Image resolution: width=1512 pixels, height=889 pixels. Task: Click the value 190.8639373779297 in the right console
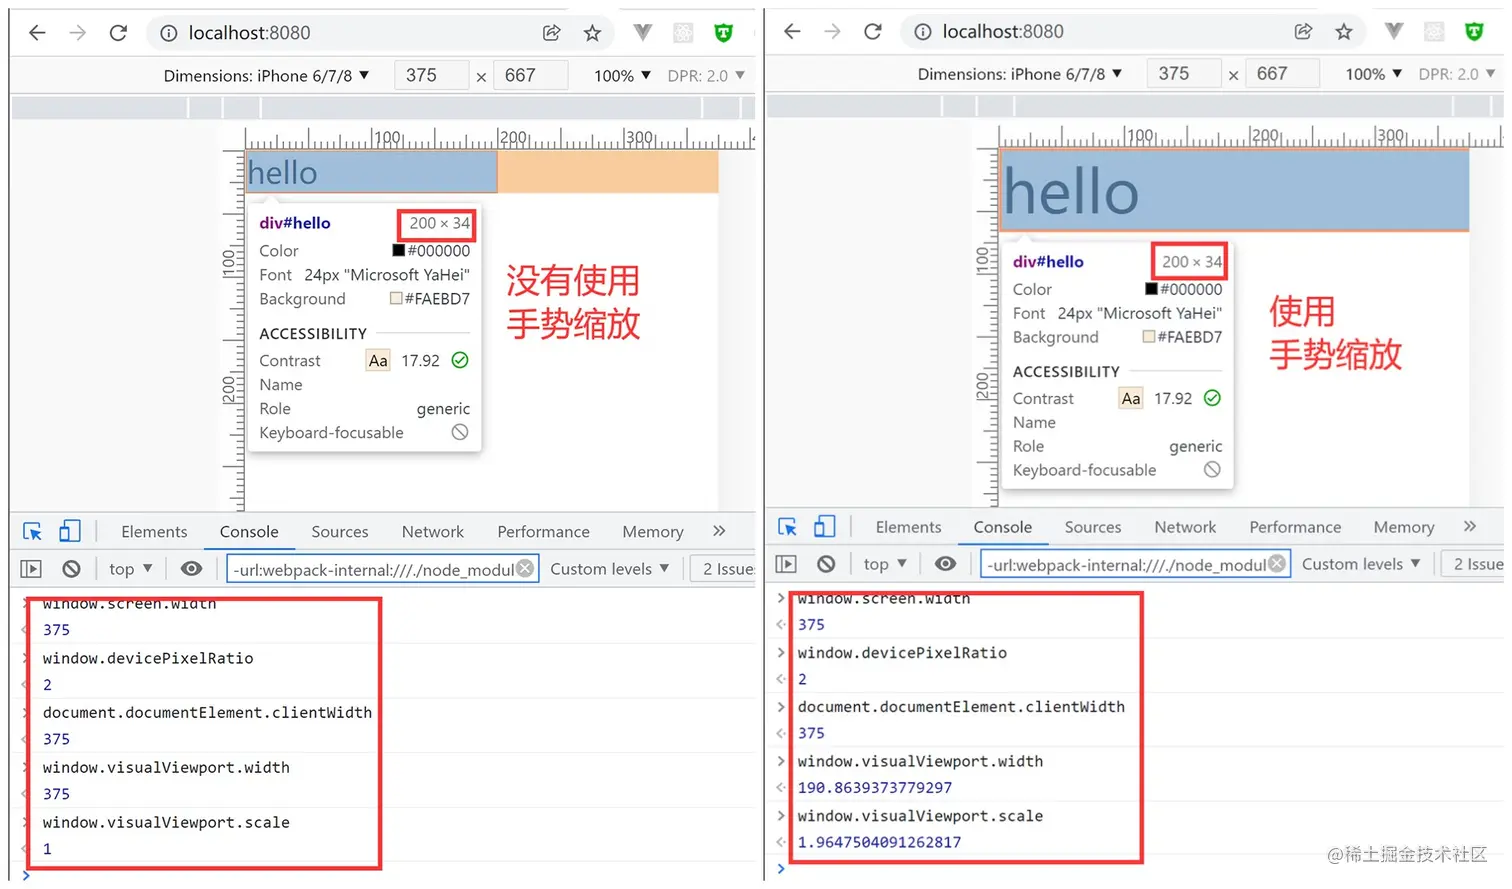(875, 788)
